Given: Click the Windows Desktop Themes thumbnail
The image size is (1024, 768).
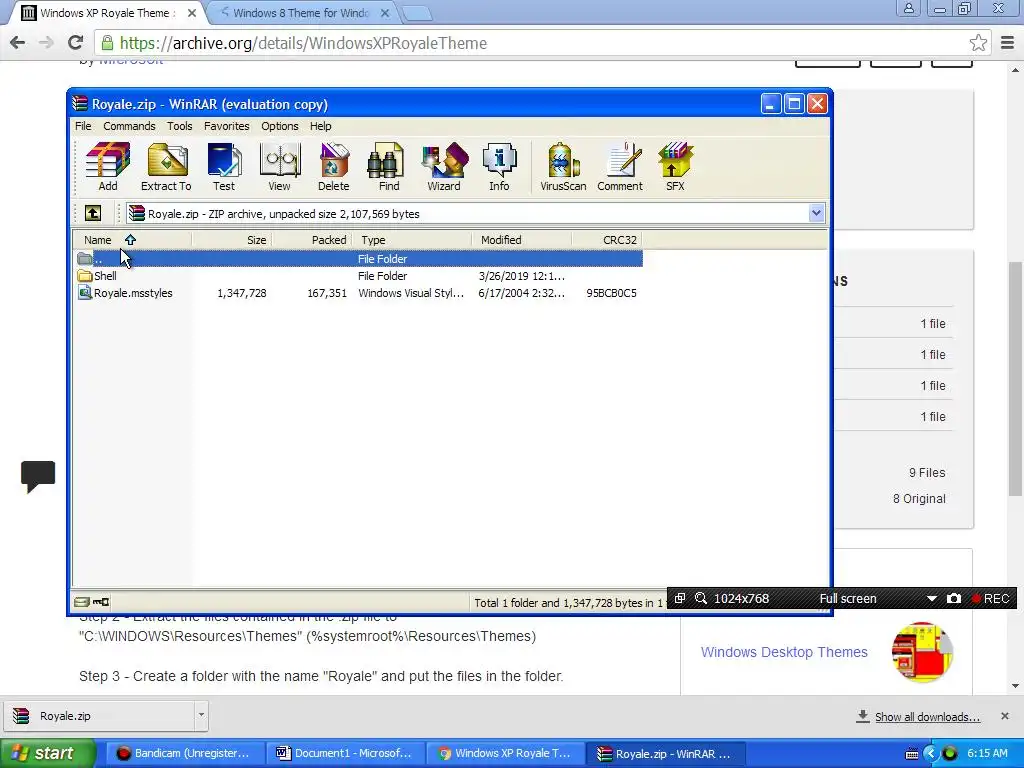Looking at the screenshot, I should pos(922,652).
